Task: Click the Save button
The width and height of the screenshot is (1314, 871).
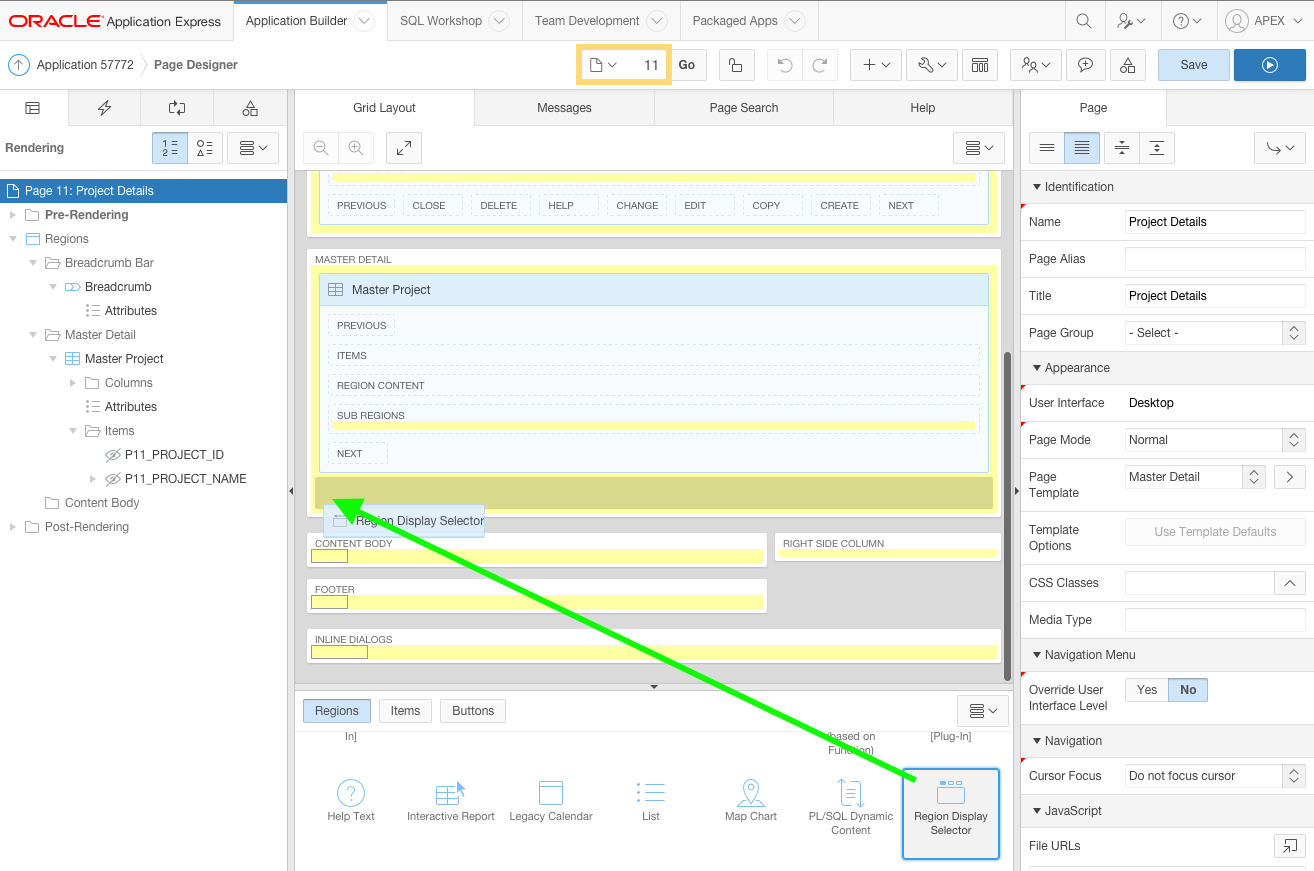Action: point(1193,64)
